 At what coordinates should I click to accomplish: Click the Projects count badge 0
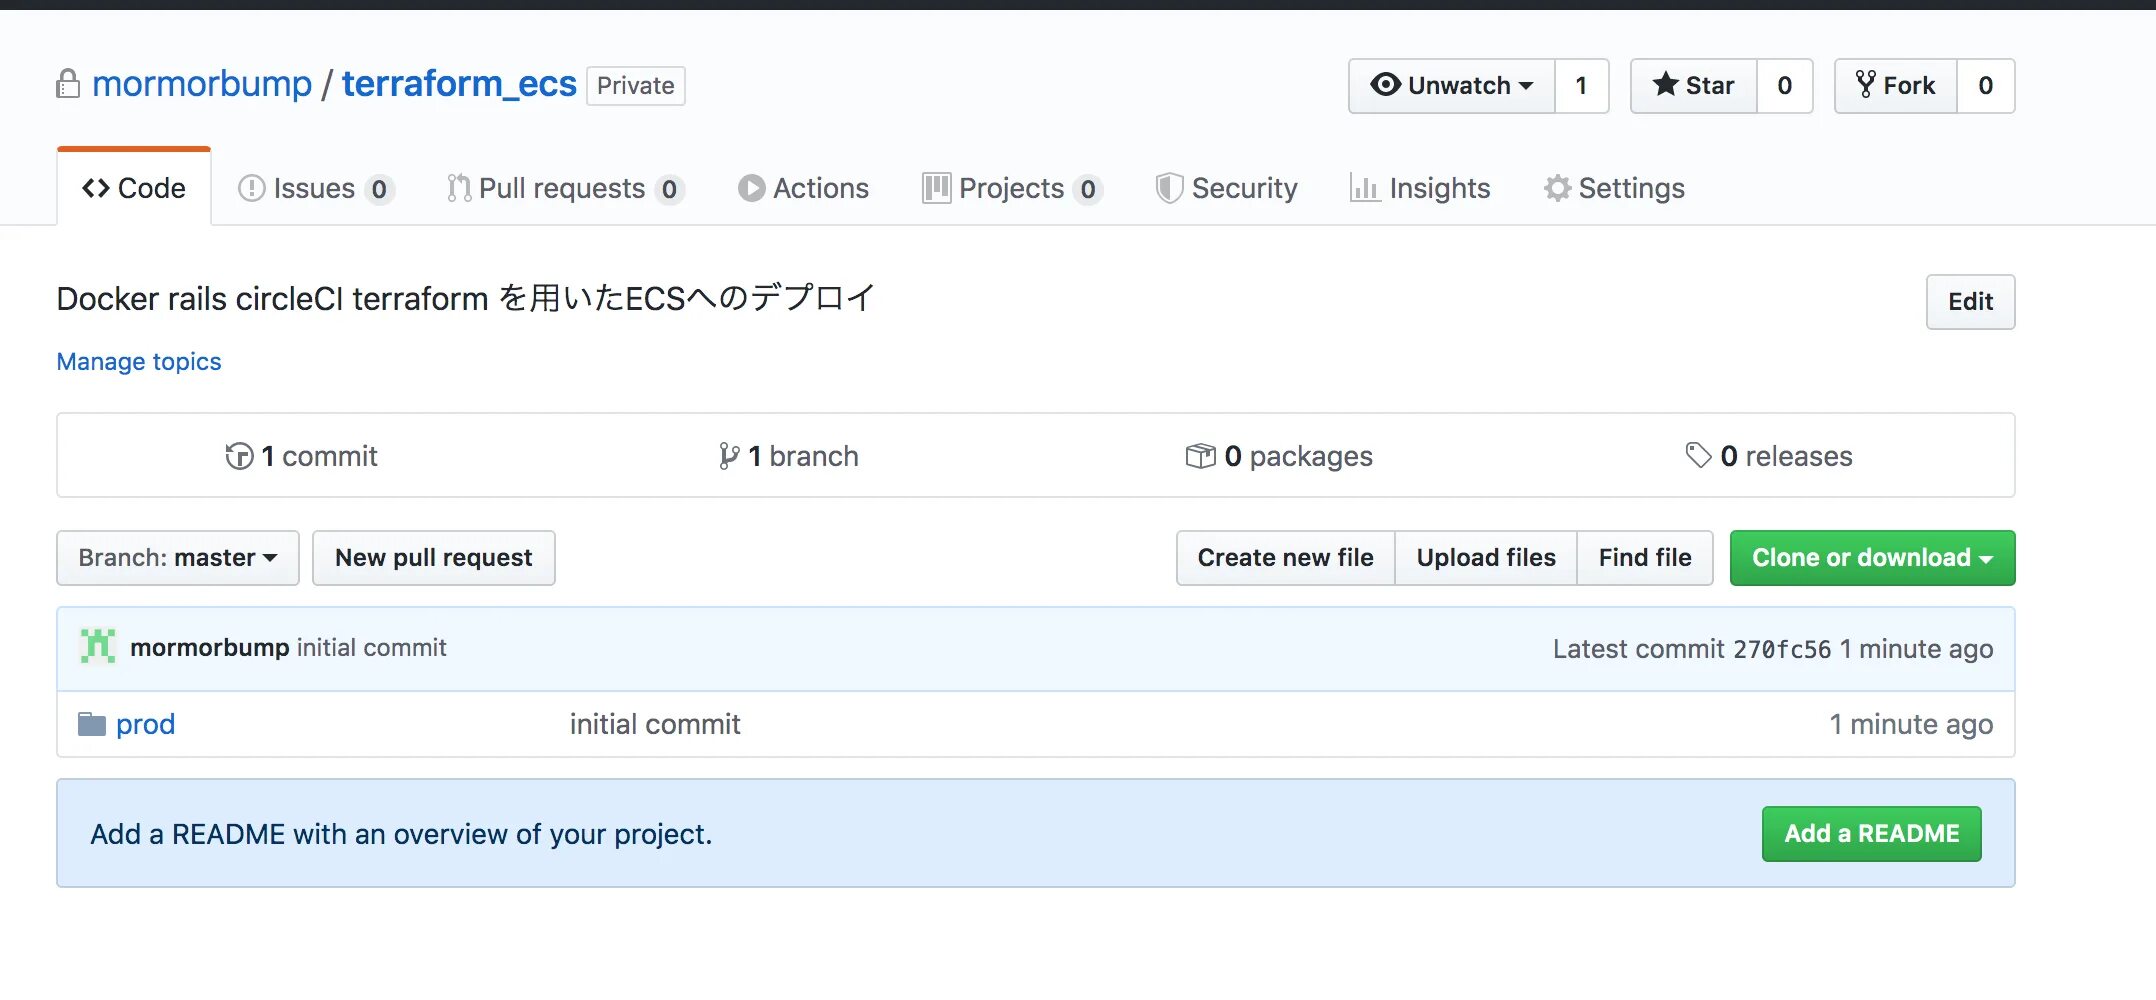click(x=1088, y=189)
